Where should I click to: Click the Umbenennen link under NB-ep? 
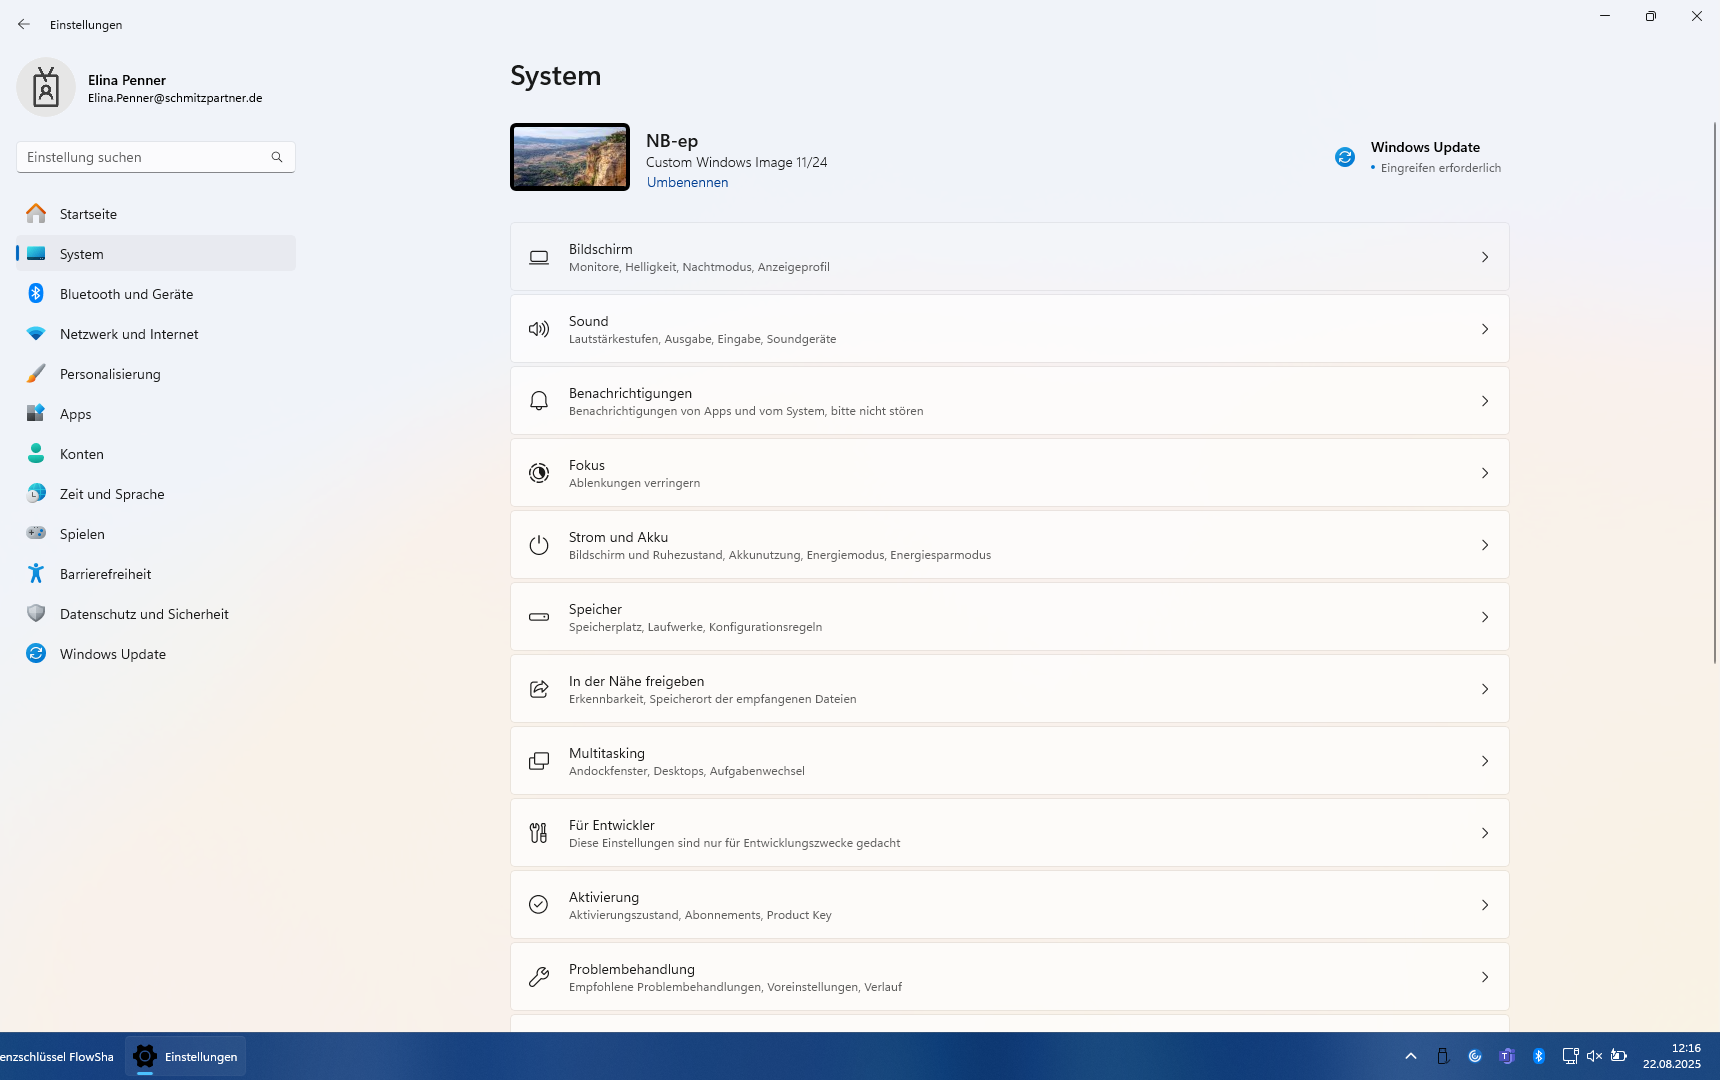click(687, 182)
